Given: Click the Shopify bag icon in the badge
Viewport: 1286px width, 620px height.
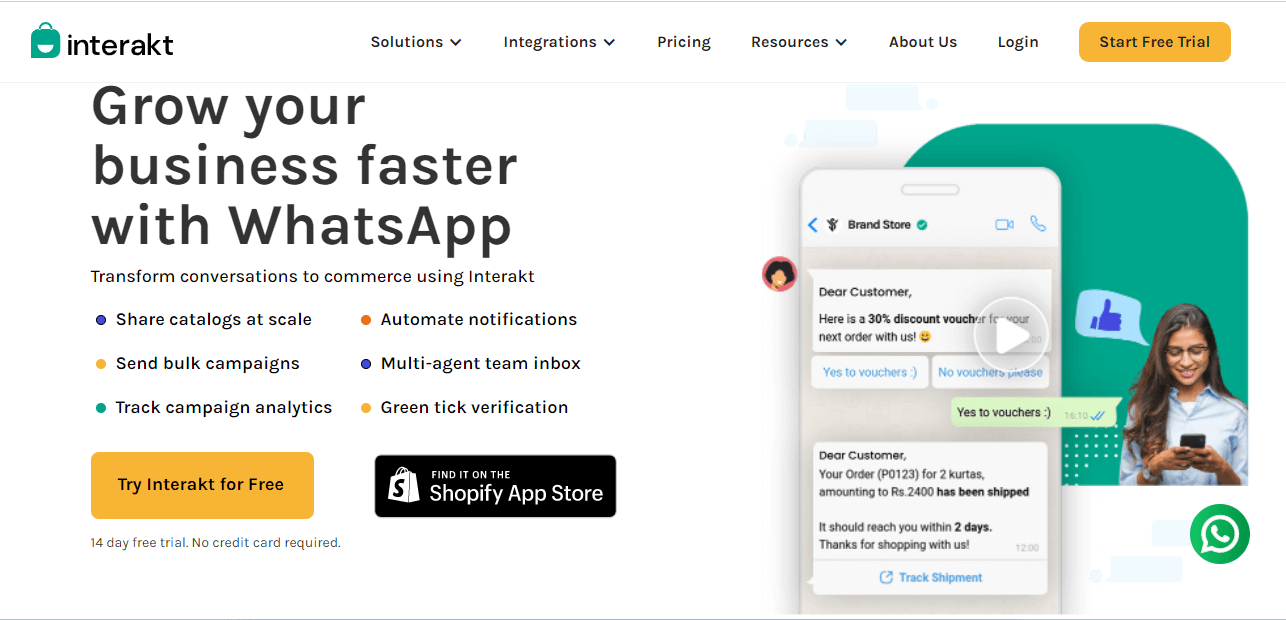Looking at the screenshot, I should (x=404, y=485).
